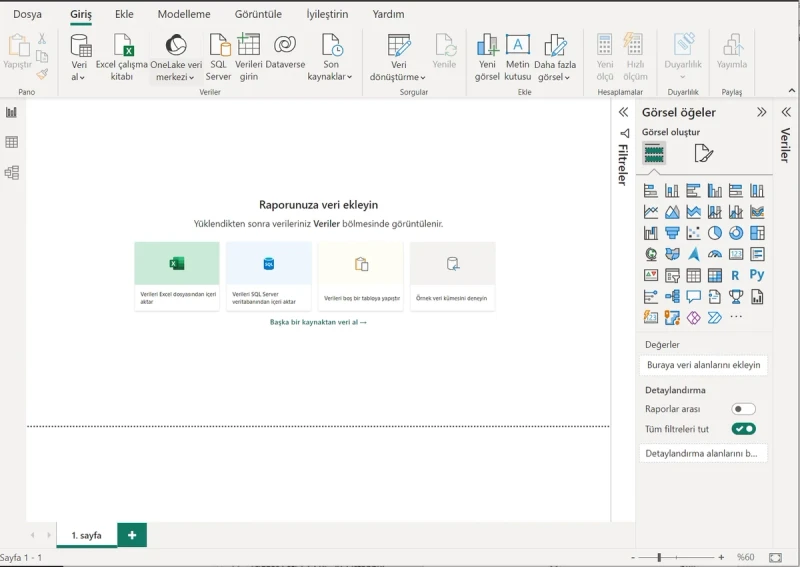Add a treemap visual
Screen dimensions: 800x567
(757, 233)
